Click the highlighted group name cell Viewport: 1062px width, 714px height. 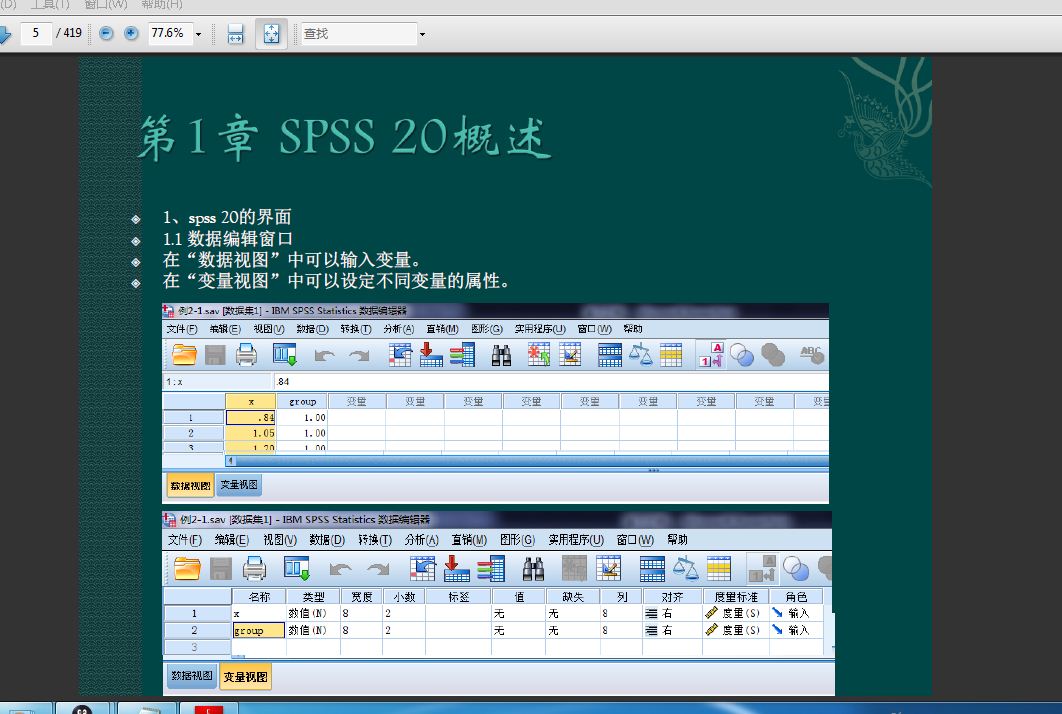coord(258,631)
